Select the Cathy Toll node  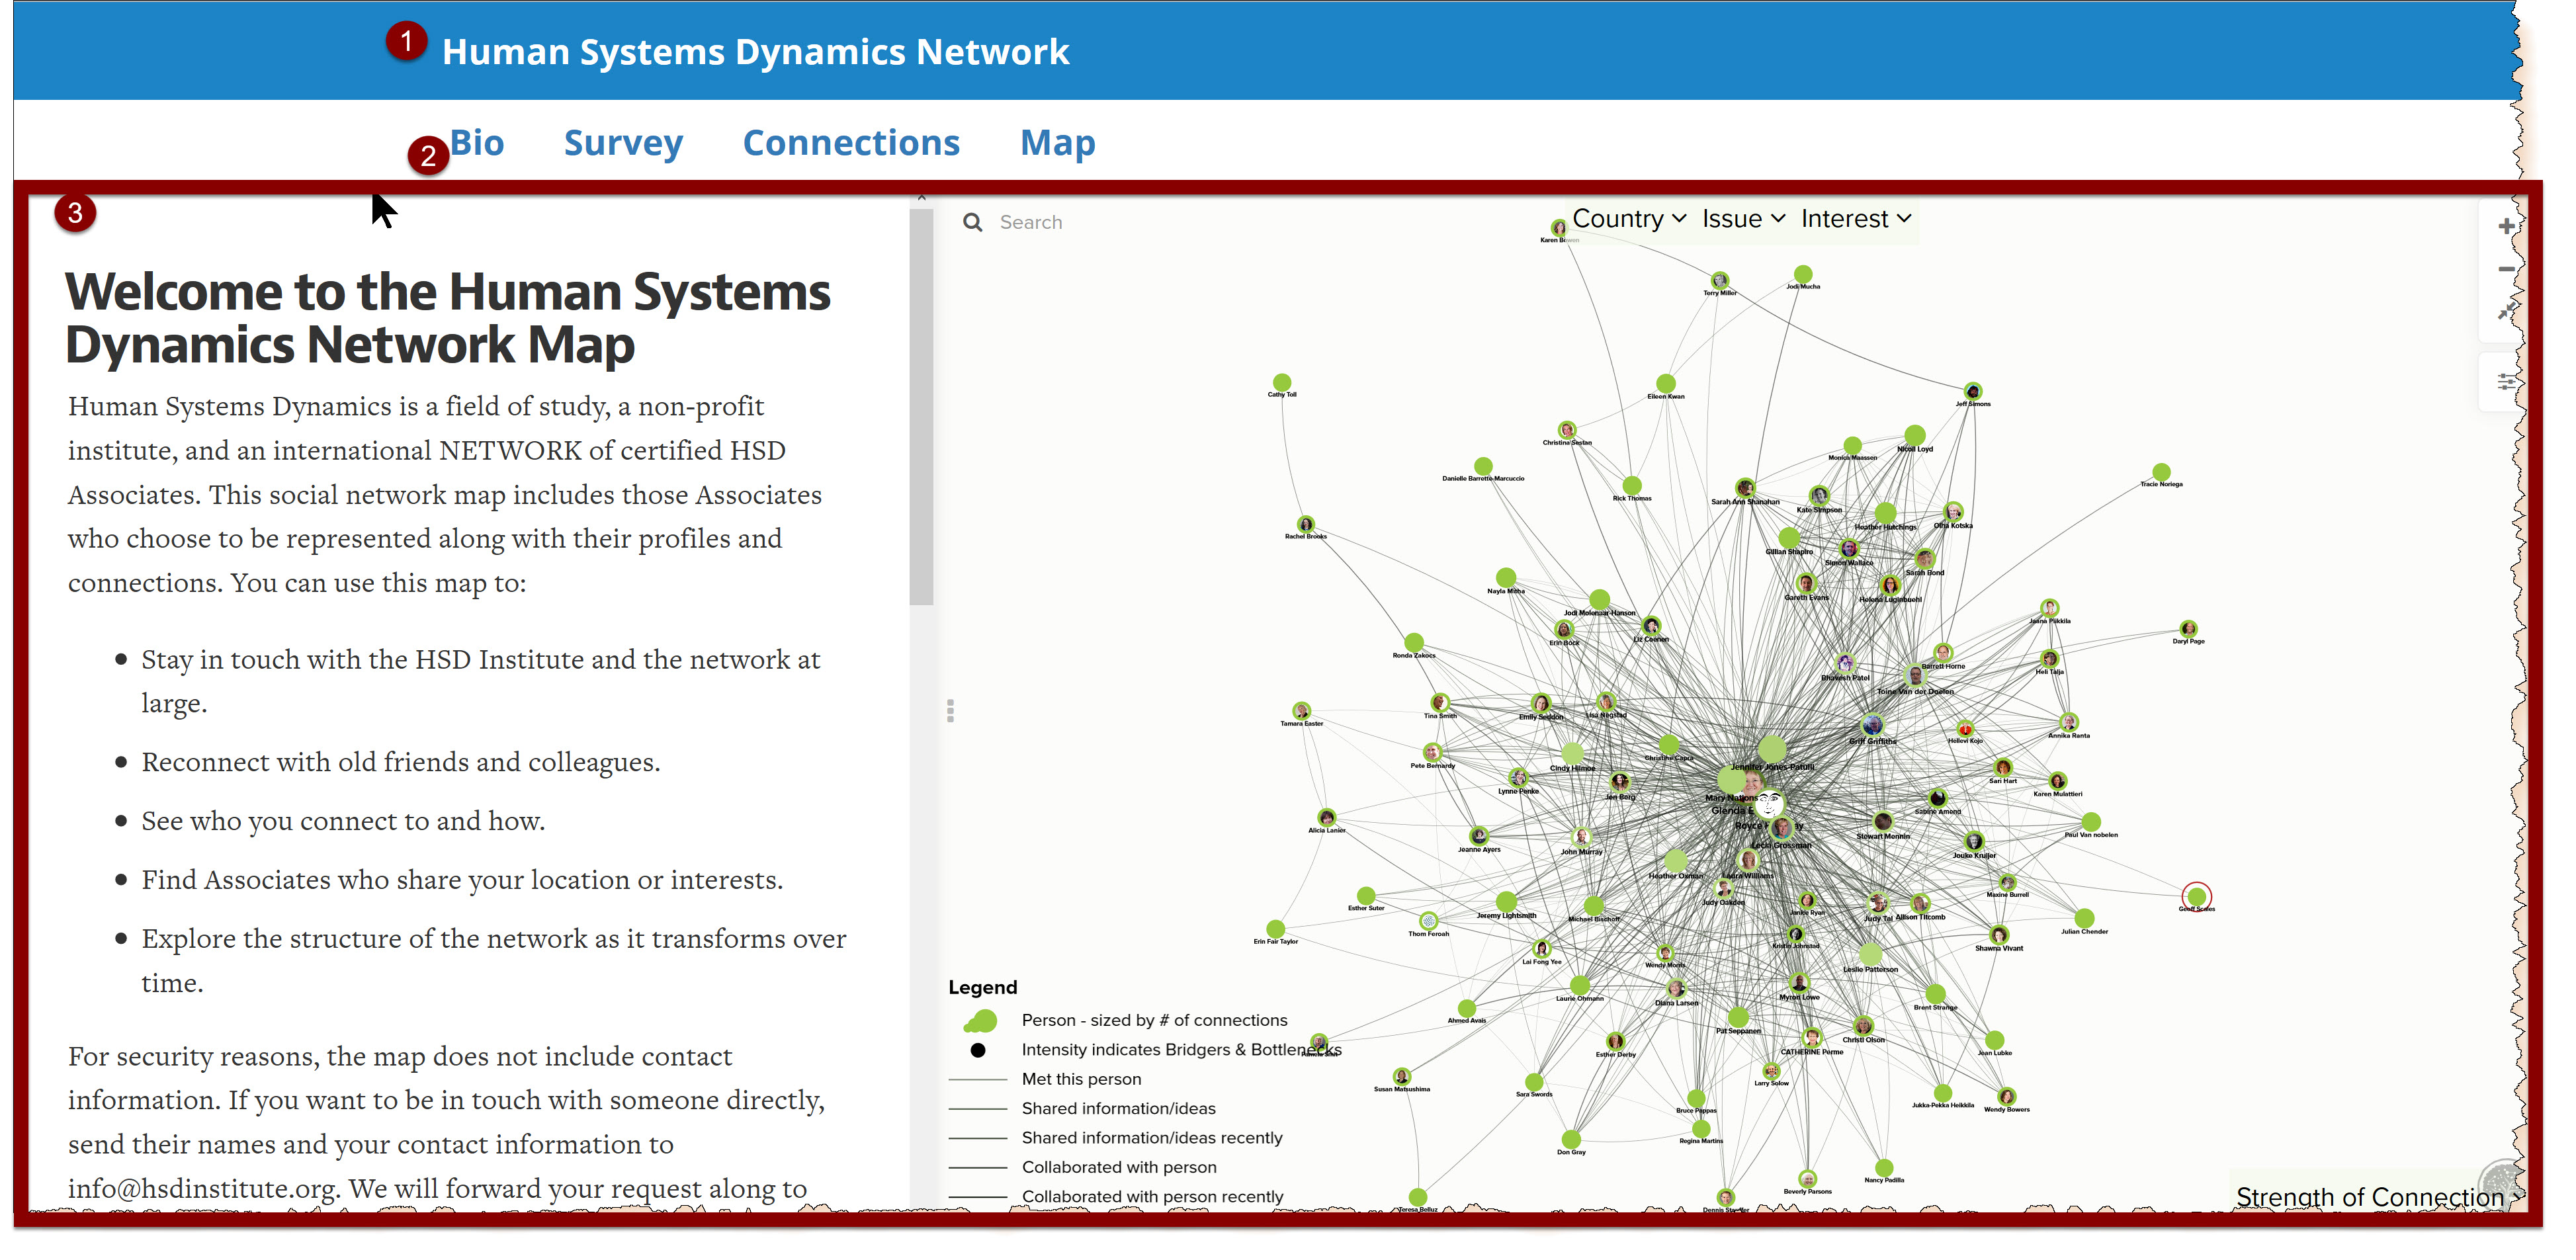tap(1281, 383)
